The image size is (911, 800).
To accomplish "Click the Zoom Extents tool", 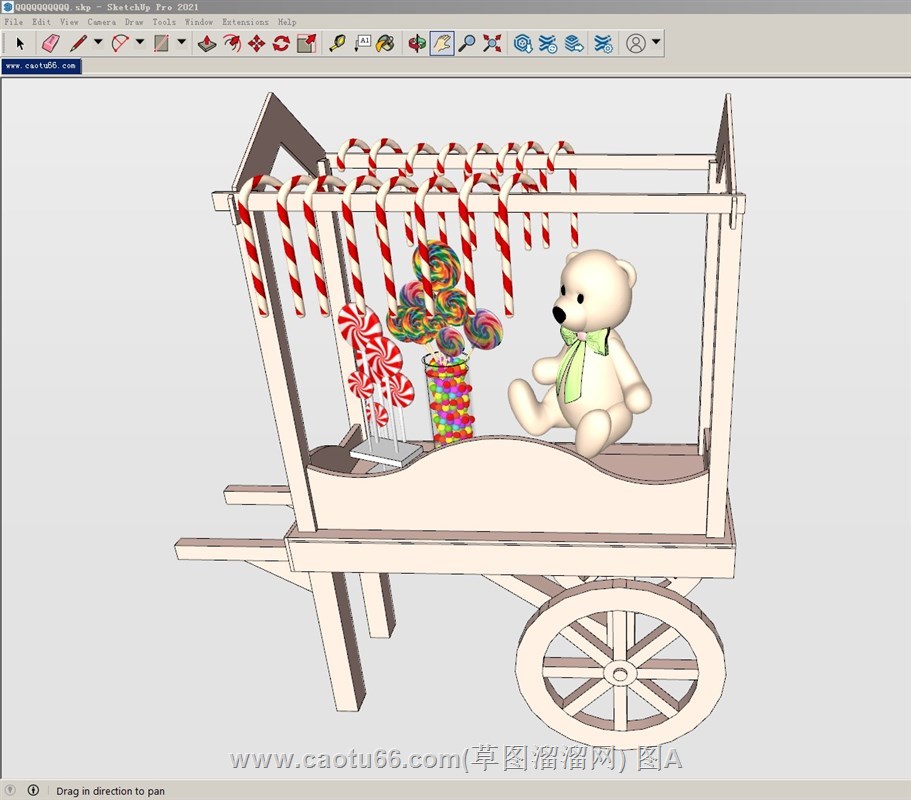I will pyautogui.click(x=492, y=43).
